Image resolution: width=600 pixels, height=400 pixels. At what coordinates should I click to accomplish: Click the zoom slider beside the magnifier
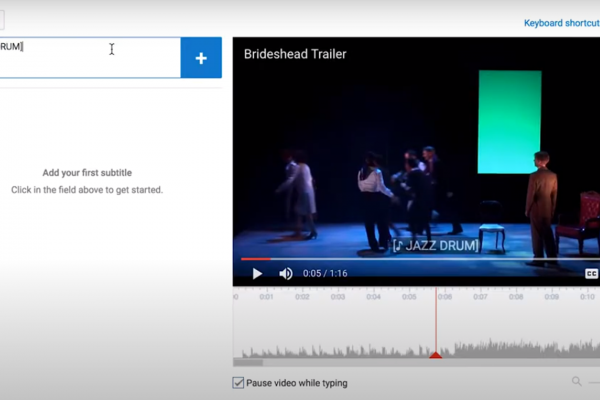click(594, 382)
